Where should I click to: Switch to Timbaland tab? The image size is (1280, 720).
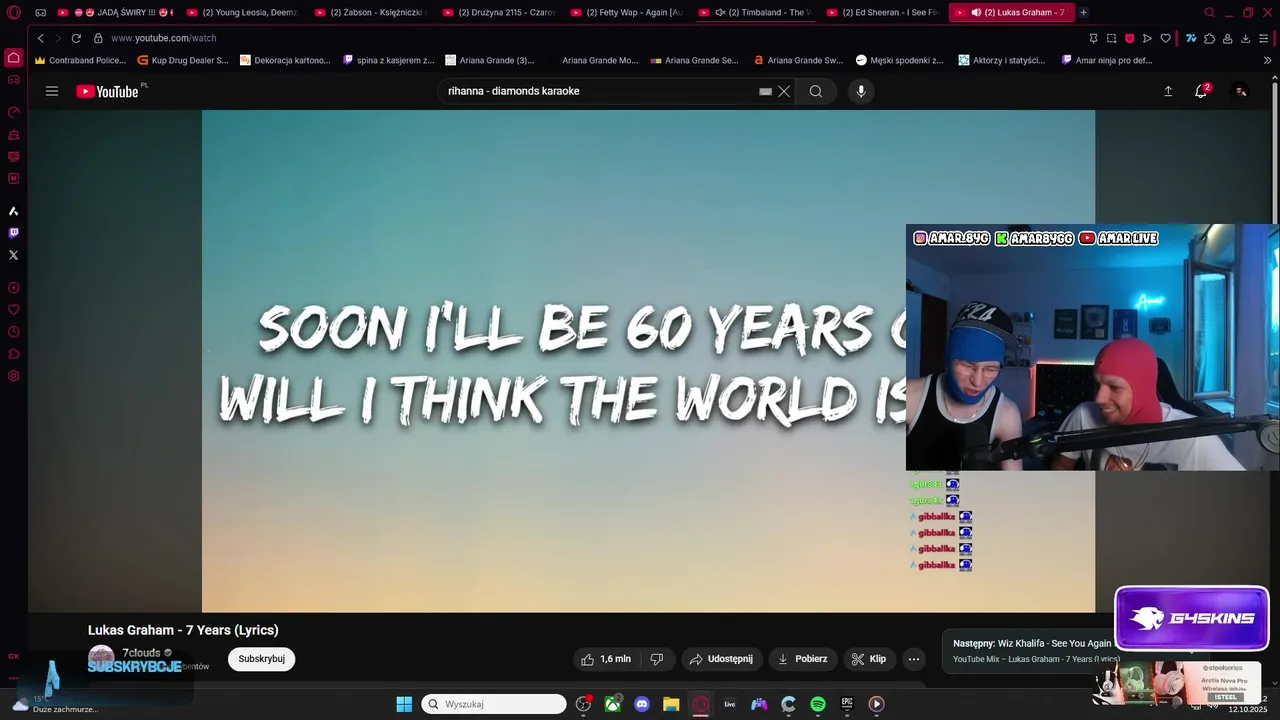click(755, 12)
